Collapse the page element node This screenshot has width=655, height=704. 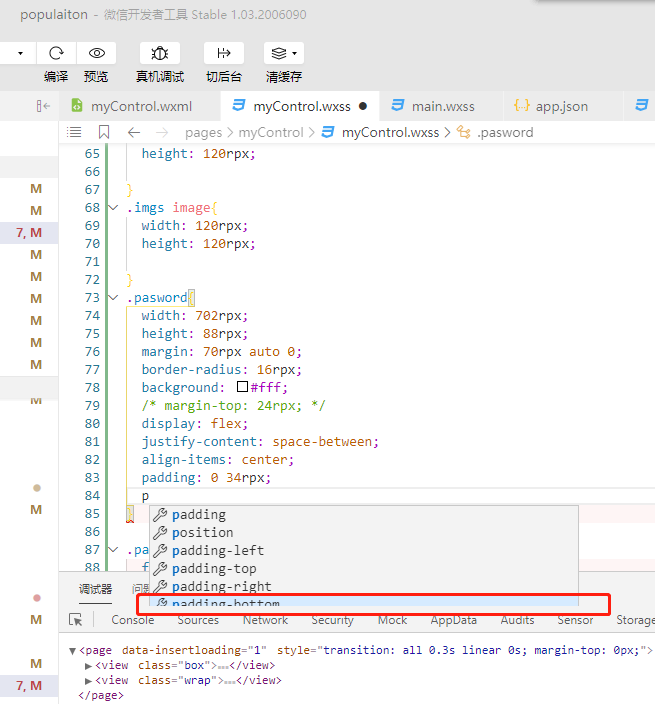[x=72, y=651]
